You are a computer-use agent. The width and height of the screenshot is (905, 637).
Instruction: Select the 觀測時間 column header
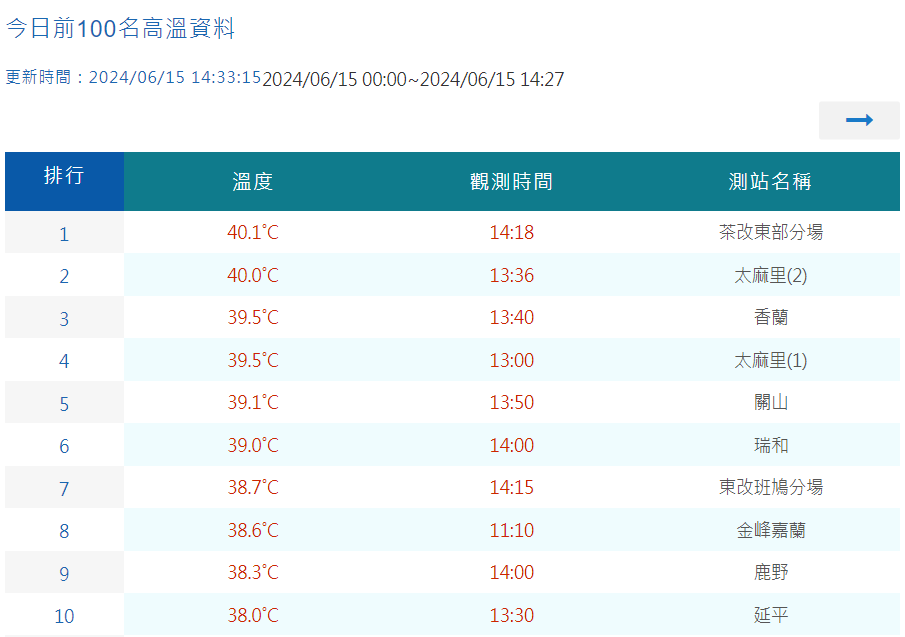pyautogui.click(x=511, y=182)
